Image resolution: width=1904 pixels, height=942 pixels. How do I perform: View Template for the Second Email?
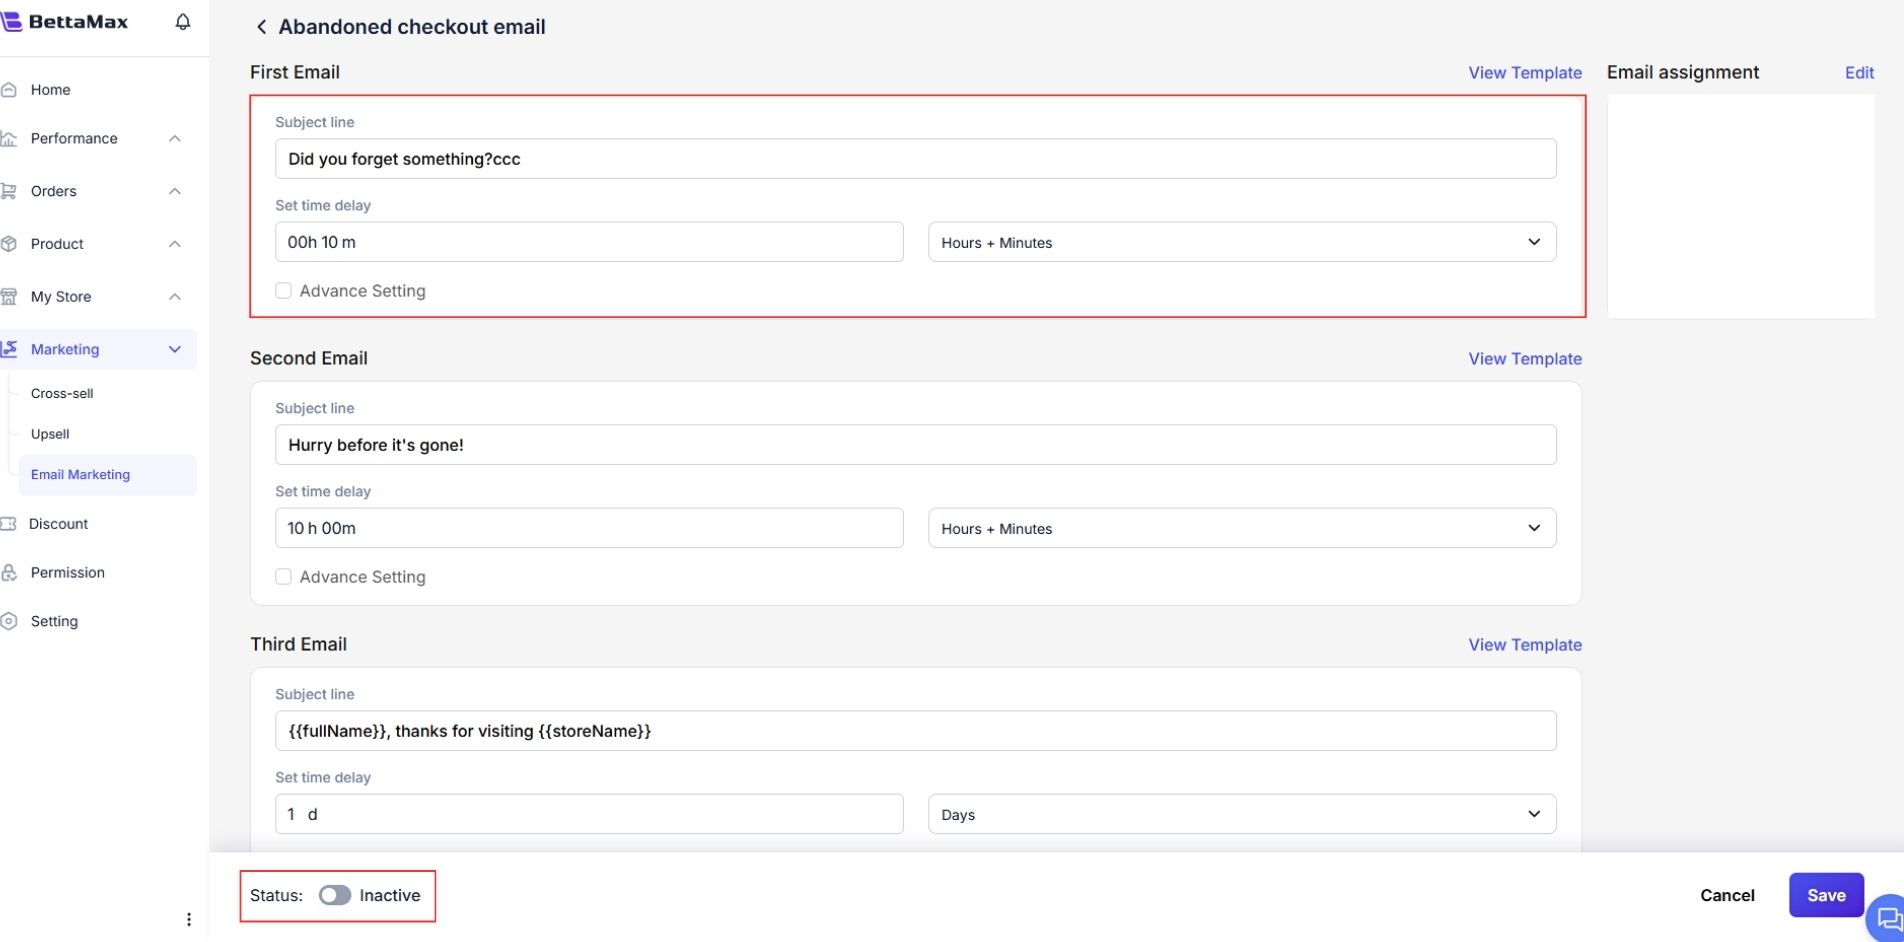tap(1524, 358)
